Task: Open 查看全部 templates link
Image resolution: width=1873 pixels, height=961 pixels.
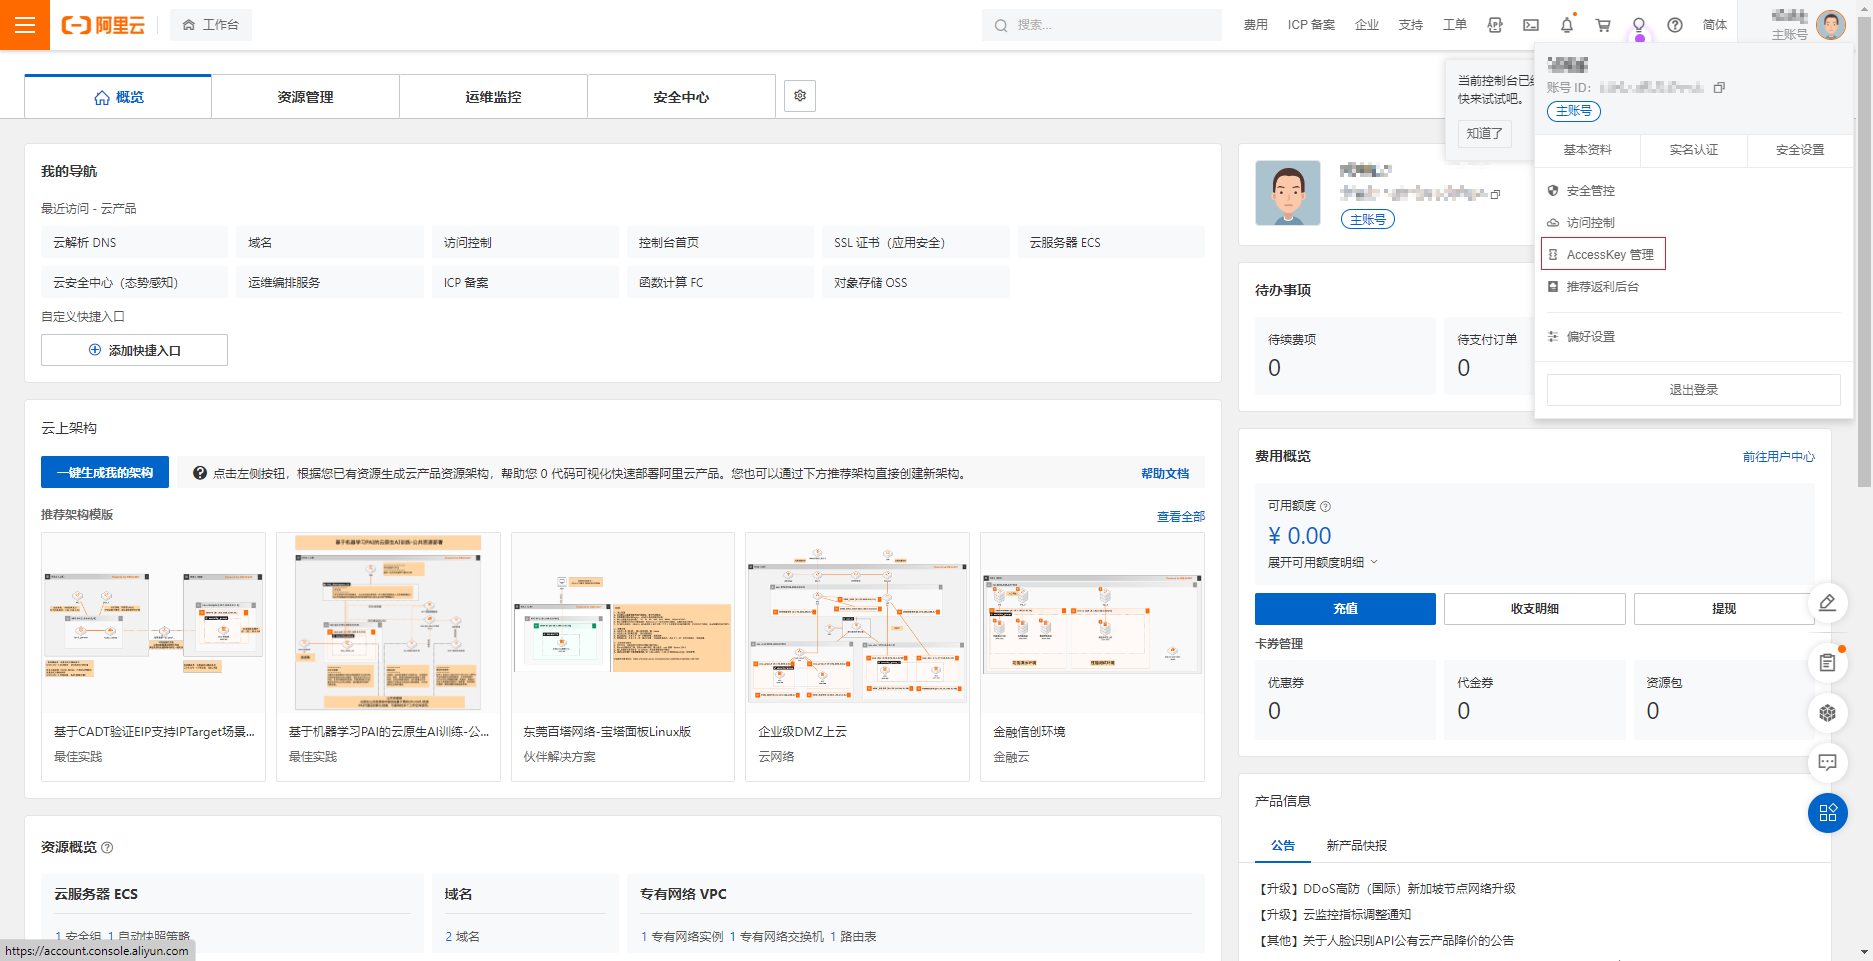Action: pyautogui.click(x=1180, y=517)
